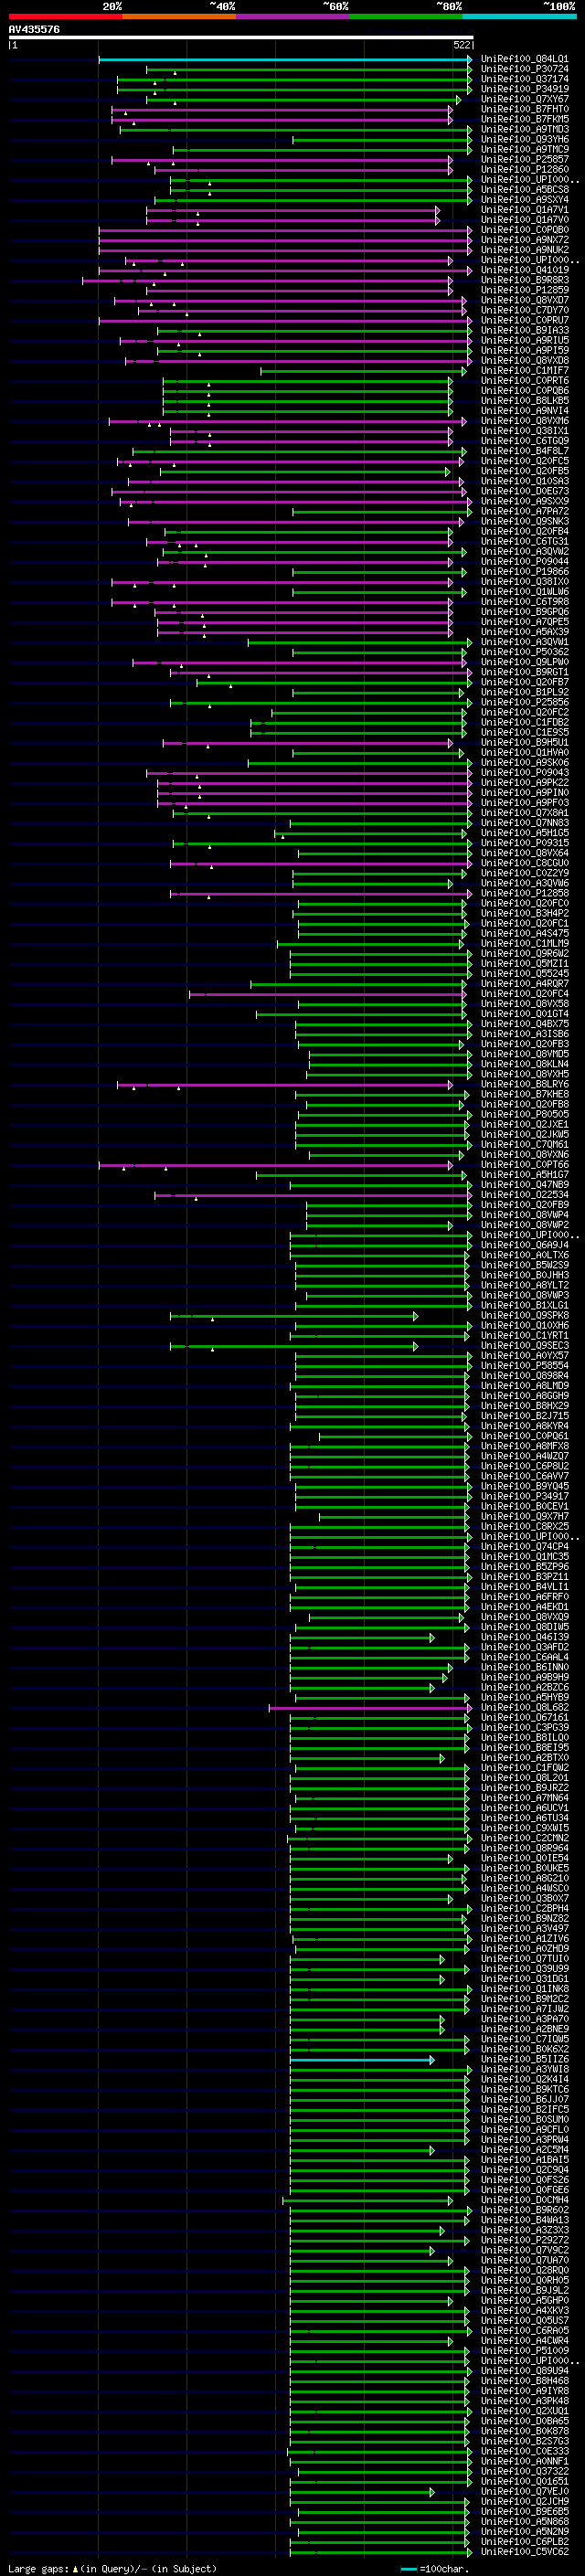Click the UniRef100_P58554 row label

pyautogui.click(x=525, y=1365)
